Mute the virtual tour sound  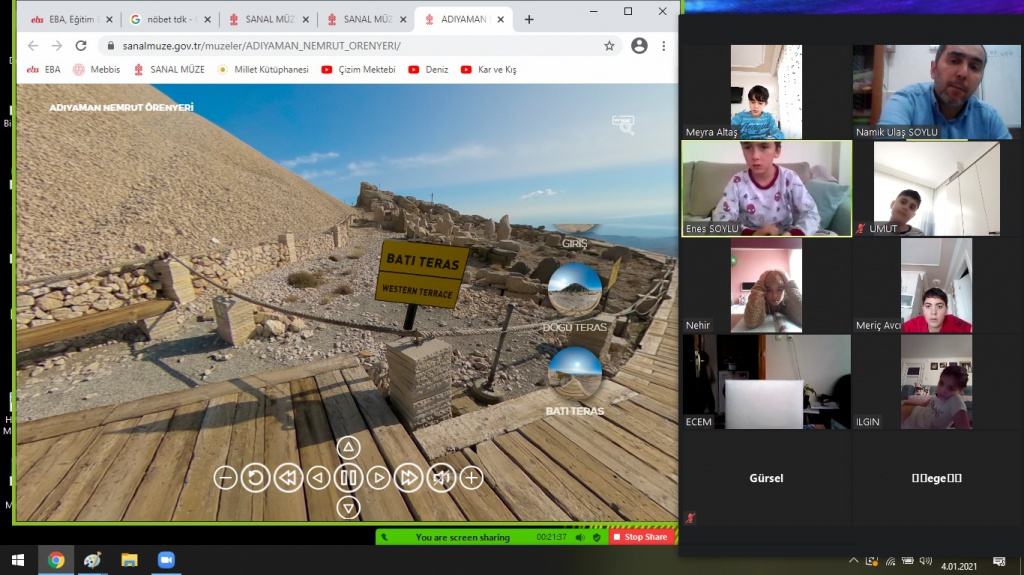441,478
